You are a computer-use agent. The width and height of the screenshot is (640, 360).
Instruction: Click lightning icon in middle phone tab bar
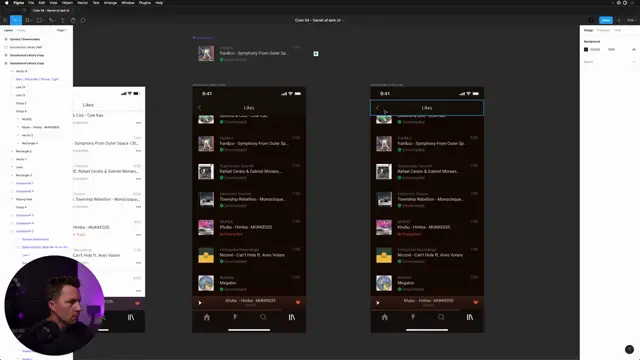pos(235,317)
